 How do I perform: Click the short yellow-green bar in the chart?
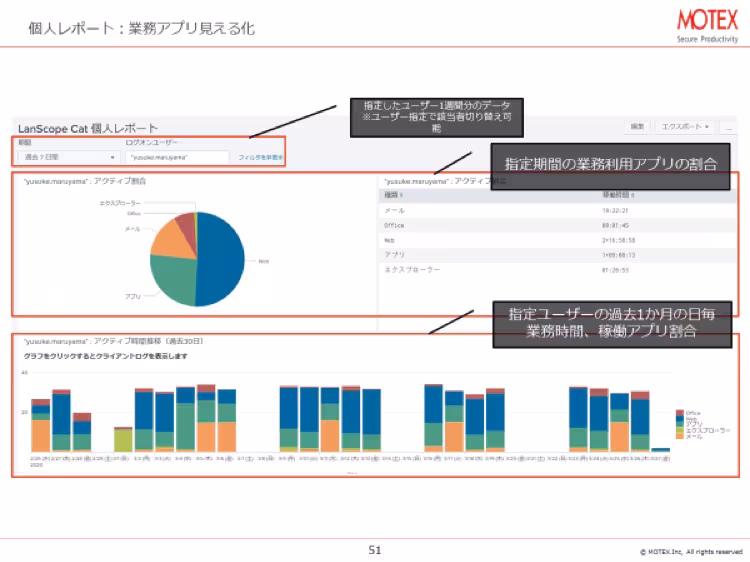pos(123,440)
